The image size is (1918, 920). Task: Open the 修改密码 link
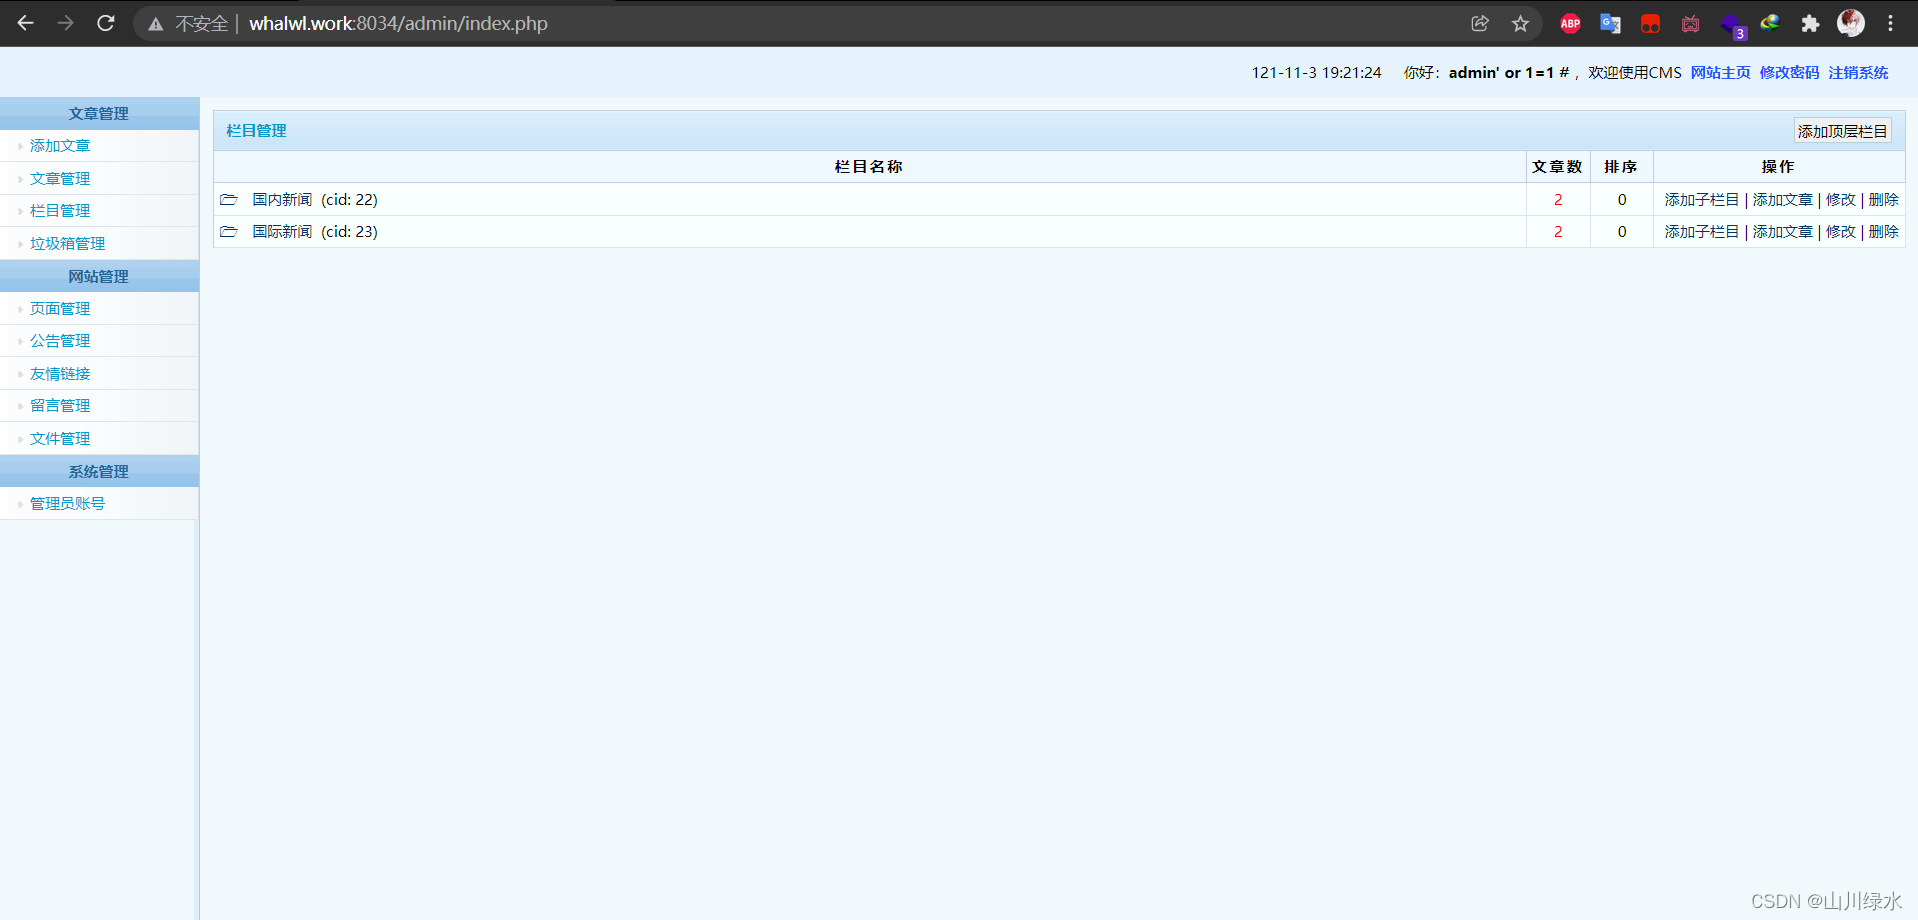click(x=1789, y=72)
